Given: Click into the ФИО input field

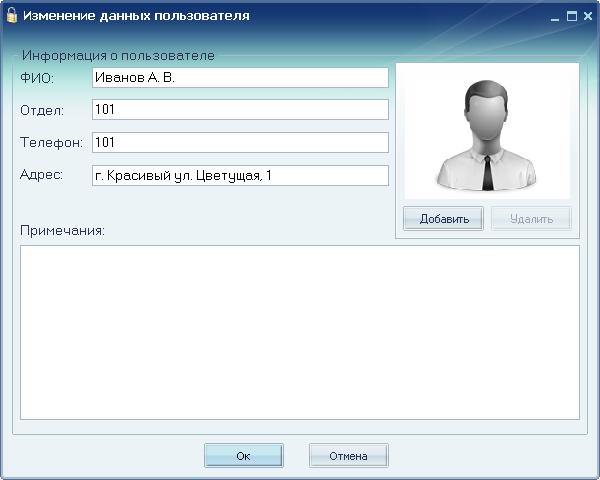Looking at the screenshot, I should click(240, 78).
